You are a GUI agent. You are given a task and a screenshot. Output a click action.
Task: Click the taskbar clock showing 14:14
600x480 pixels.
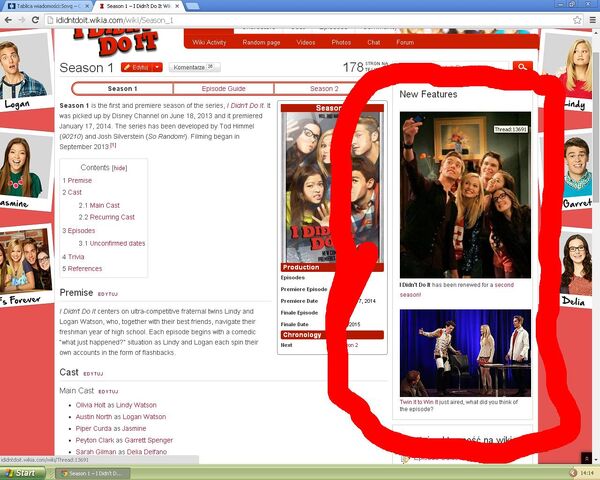pos(587,473)
